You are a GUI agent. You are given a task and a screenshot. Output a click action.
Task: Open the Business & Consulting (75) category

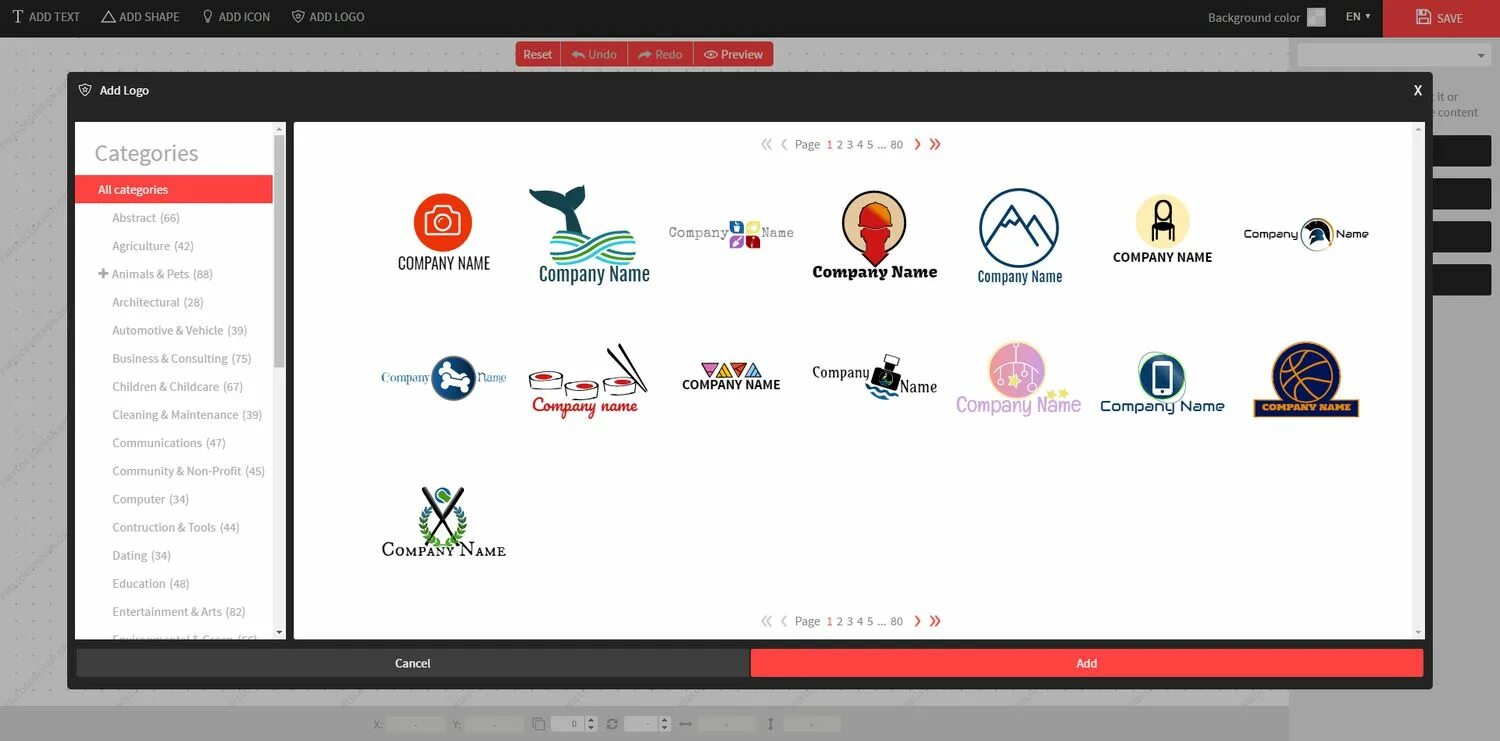(x=181, y=357)
